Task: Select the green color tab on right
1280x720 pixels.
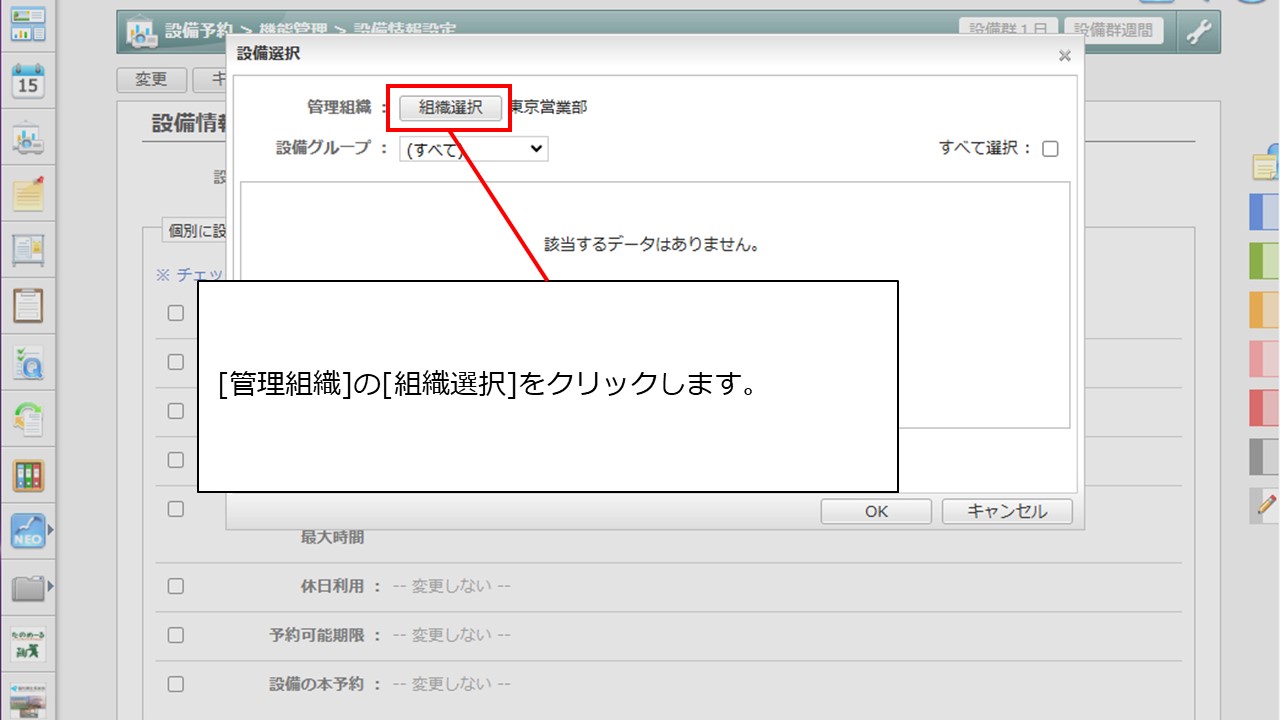Action: [x=1265, y=261]
